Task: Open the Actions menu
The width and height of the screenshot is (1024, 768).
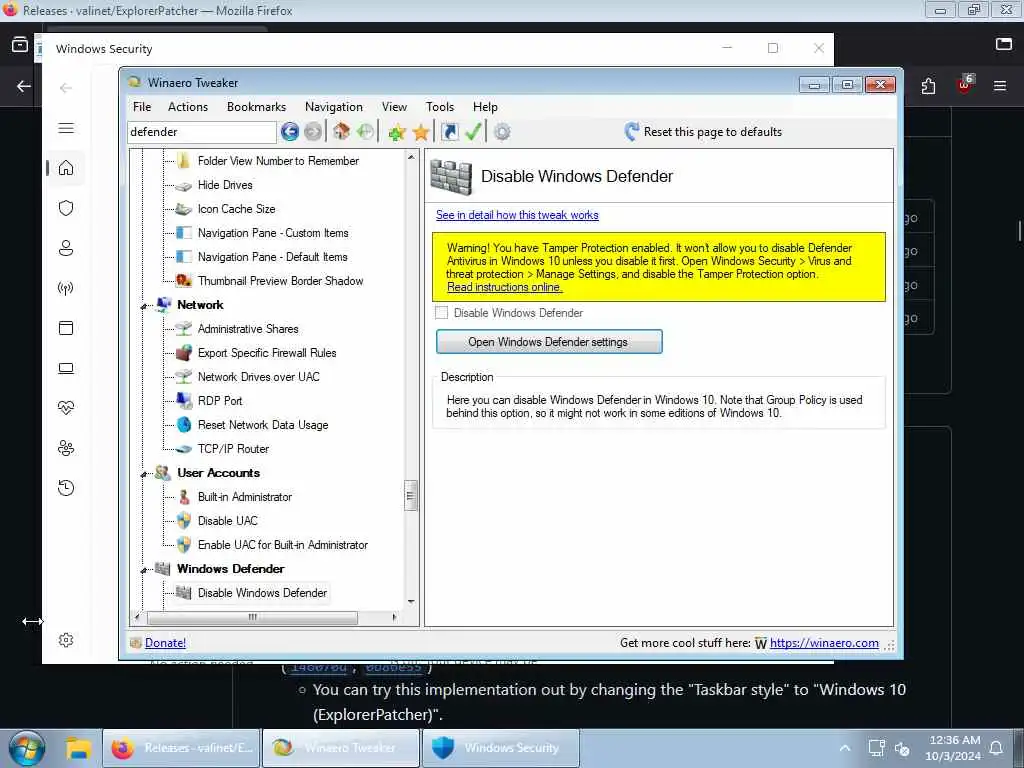Action: pos(188,107)
